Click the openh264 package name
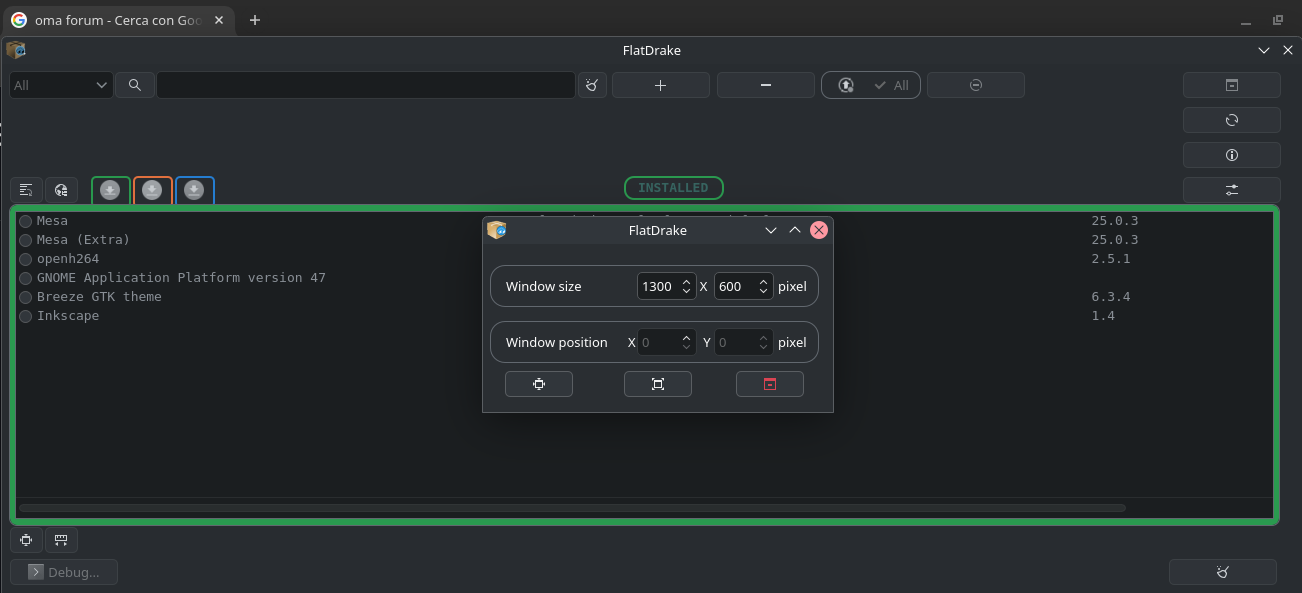This screenshot has height=593, width=1302. point(68,259)
